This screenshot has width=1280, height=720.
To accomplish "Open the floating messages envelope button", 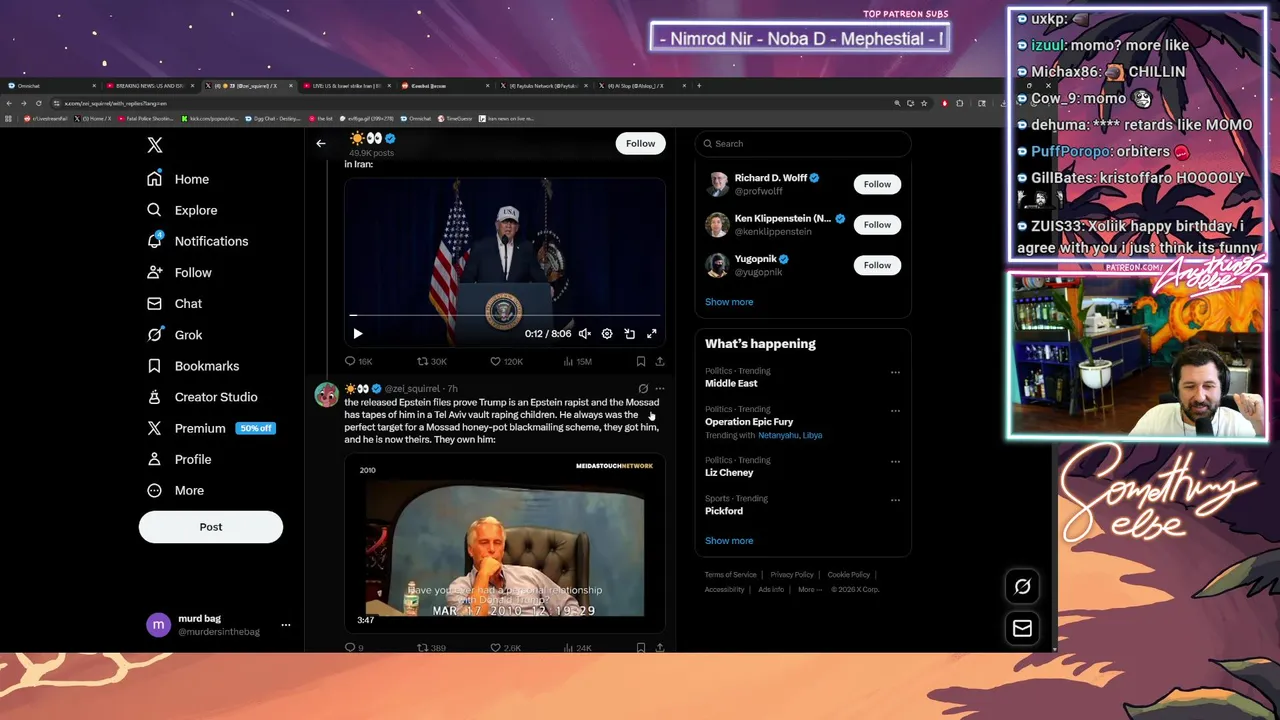I will pyautogui.click(x=1022, y=628).
